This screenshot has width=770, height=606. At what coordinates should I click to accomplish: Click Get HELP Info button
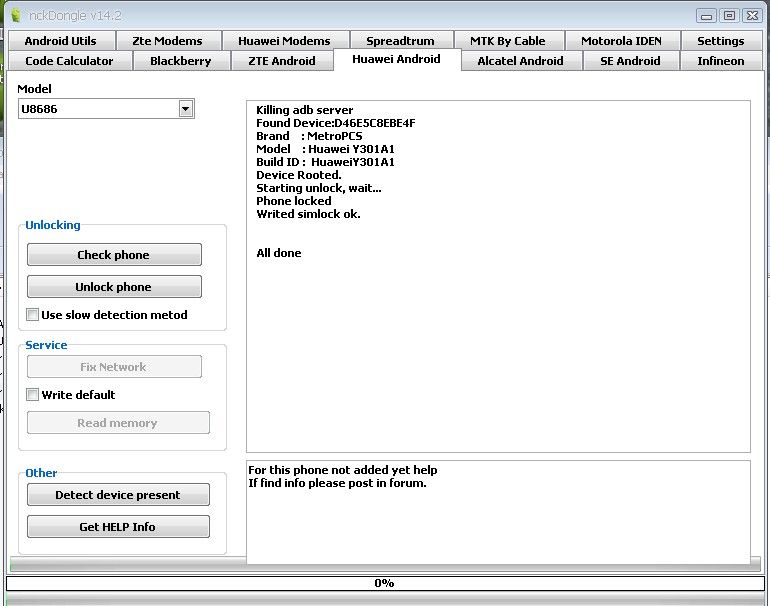(118, 527)
